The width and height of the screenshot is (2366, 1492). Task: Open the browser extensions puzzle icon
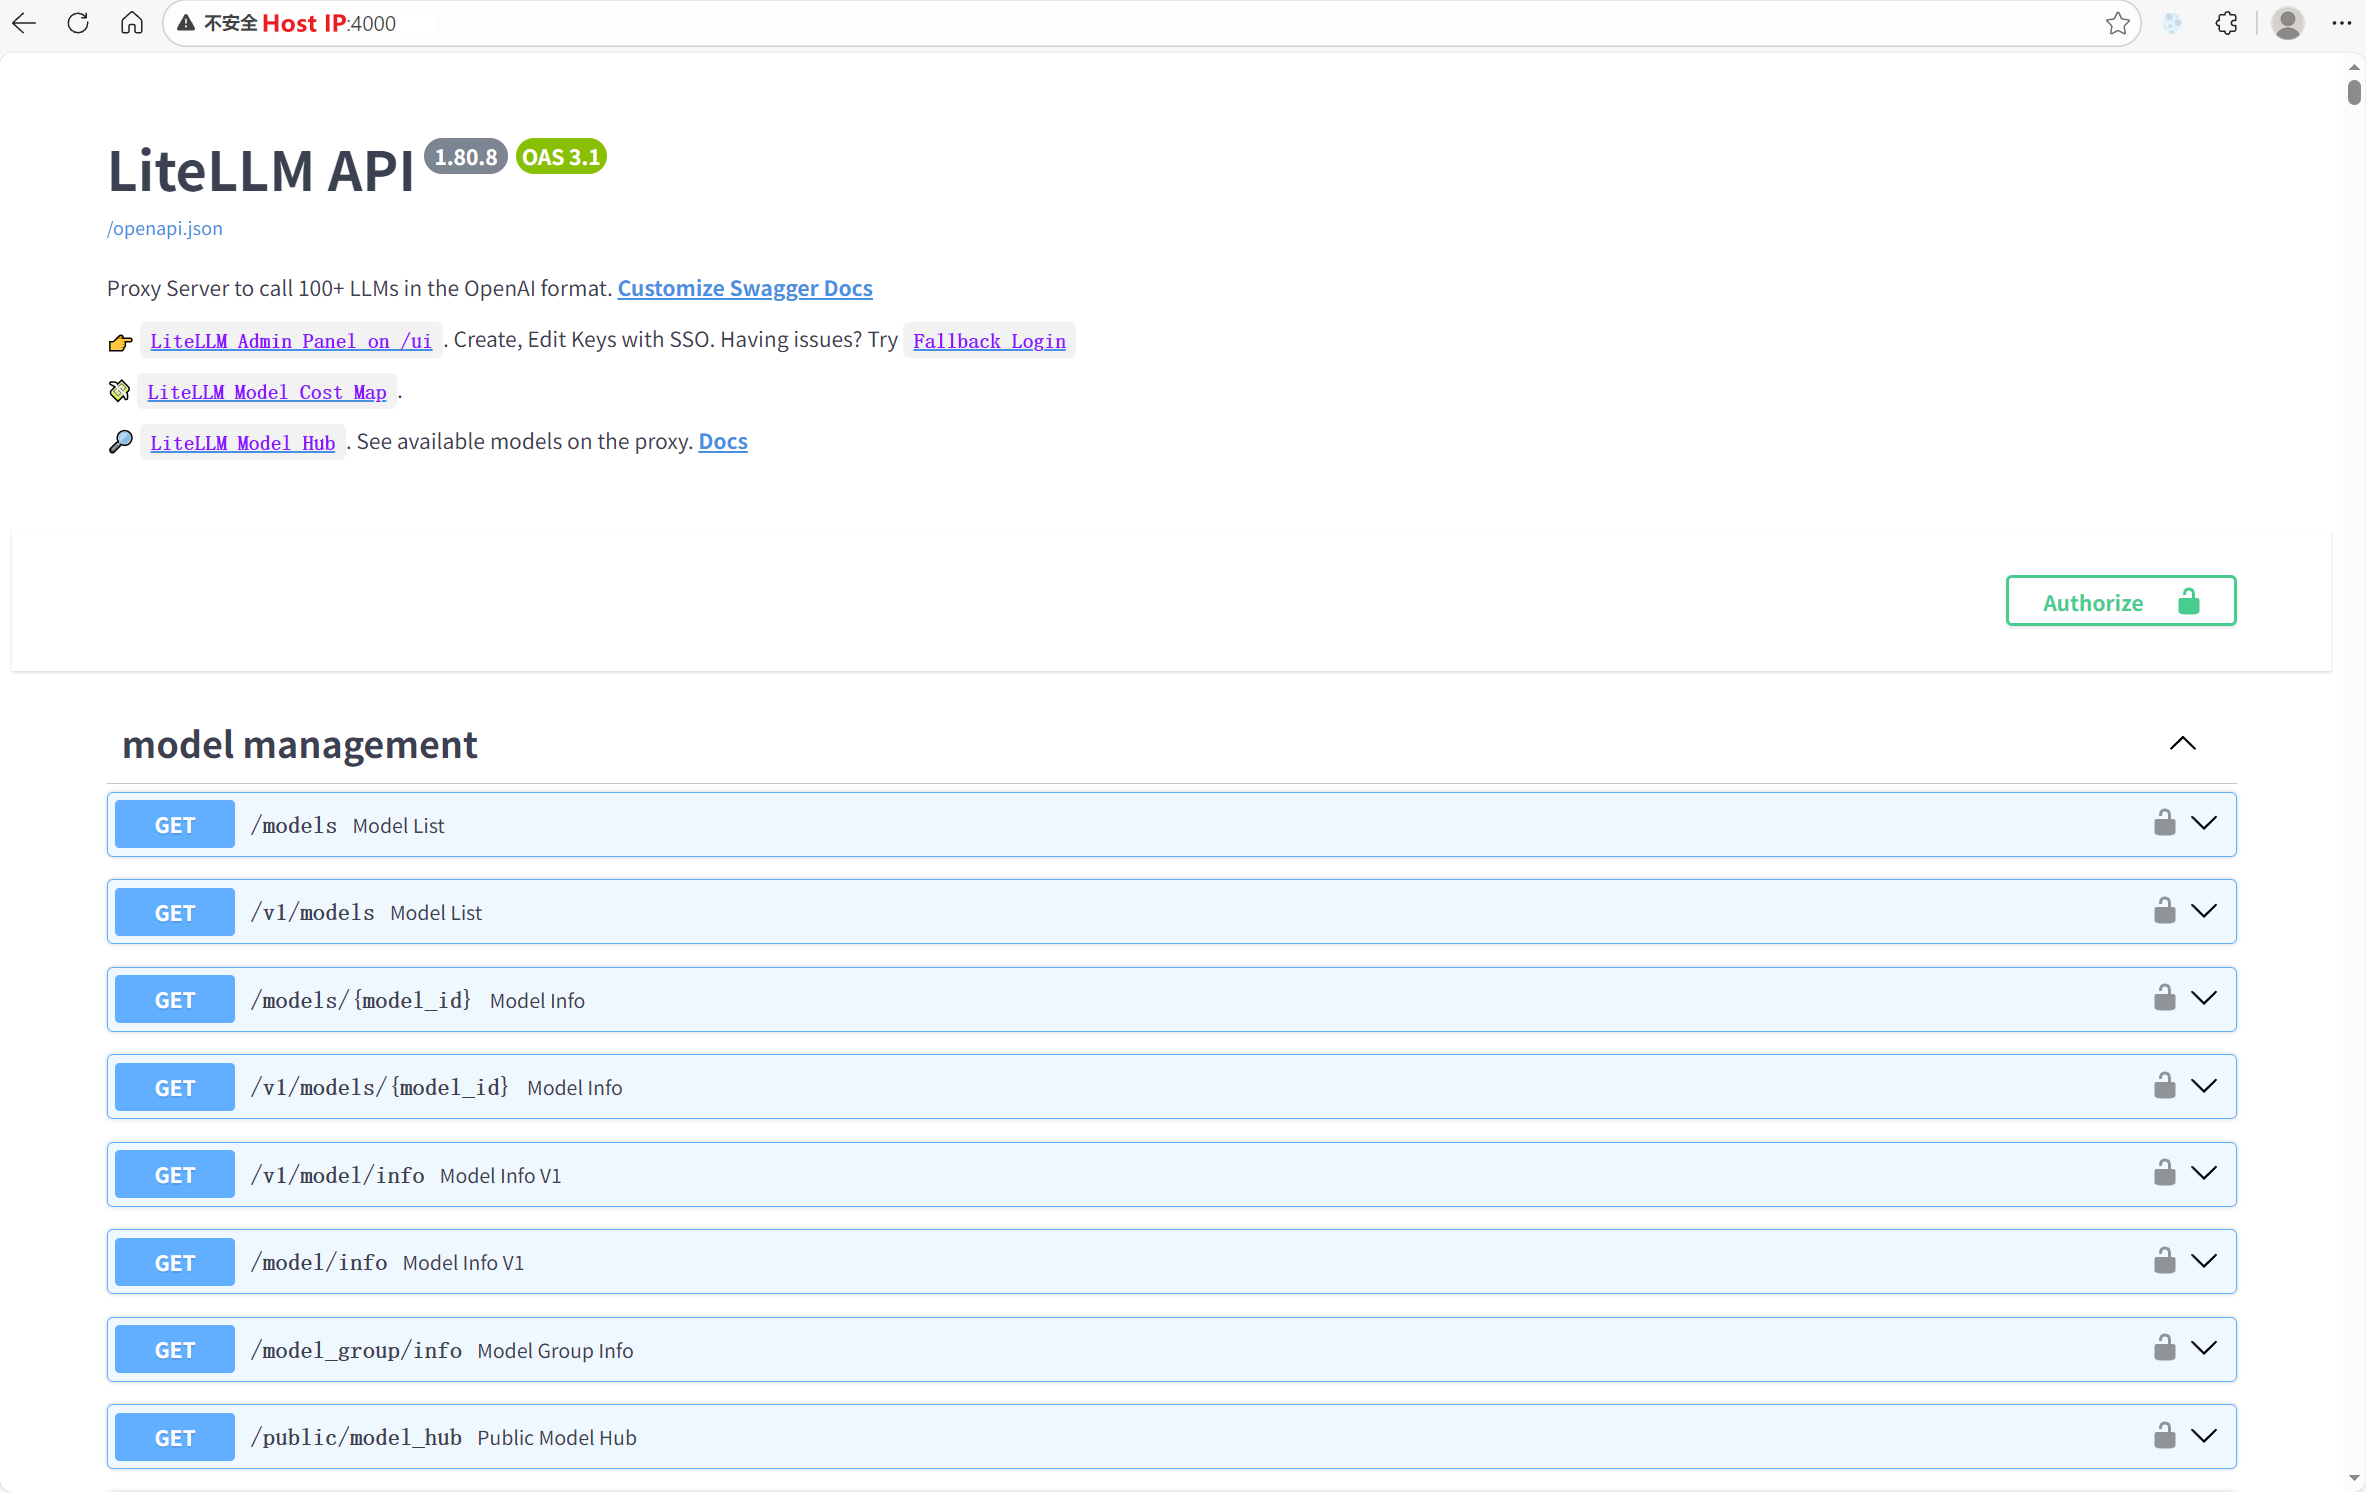2226,23
